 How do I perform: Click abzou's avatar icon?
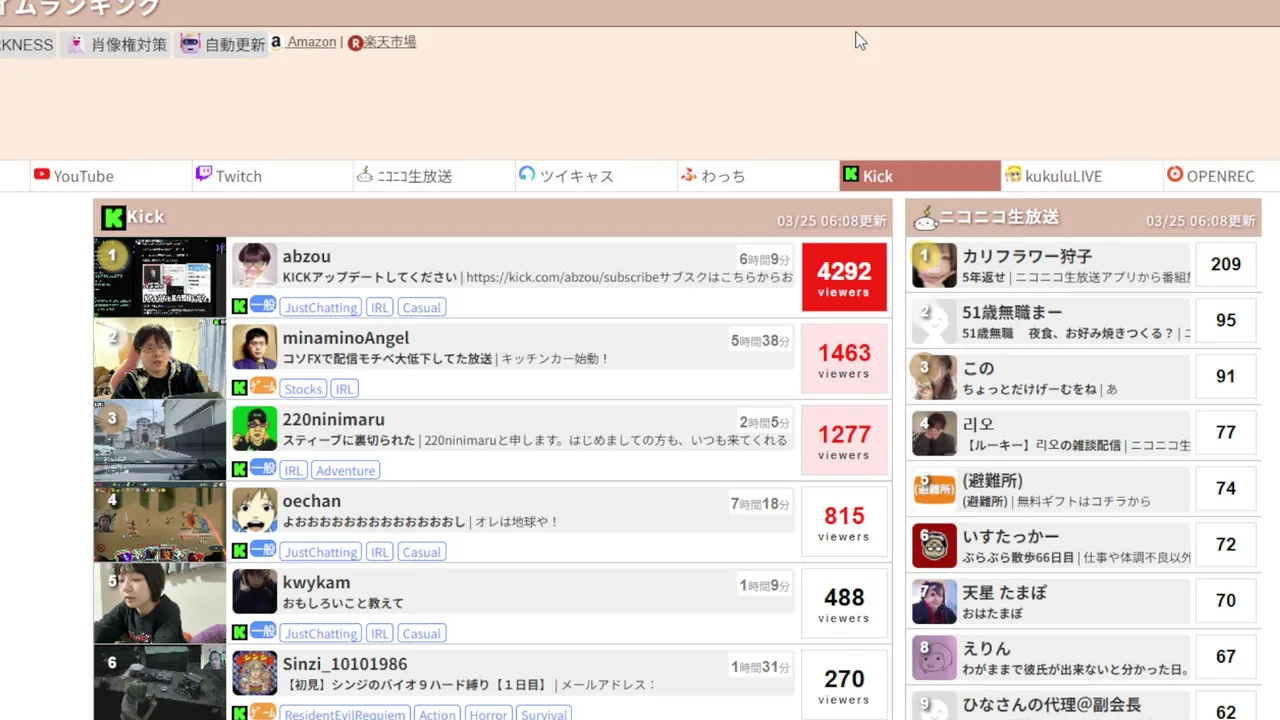[255, 265]
